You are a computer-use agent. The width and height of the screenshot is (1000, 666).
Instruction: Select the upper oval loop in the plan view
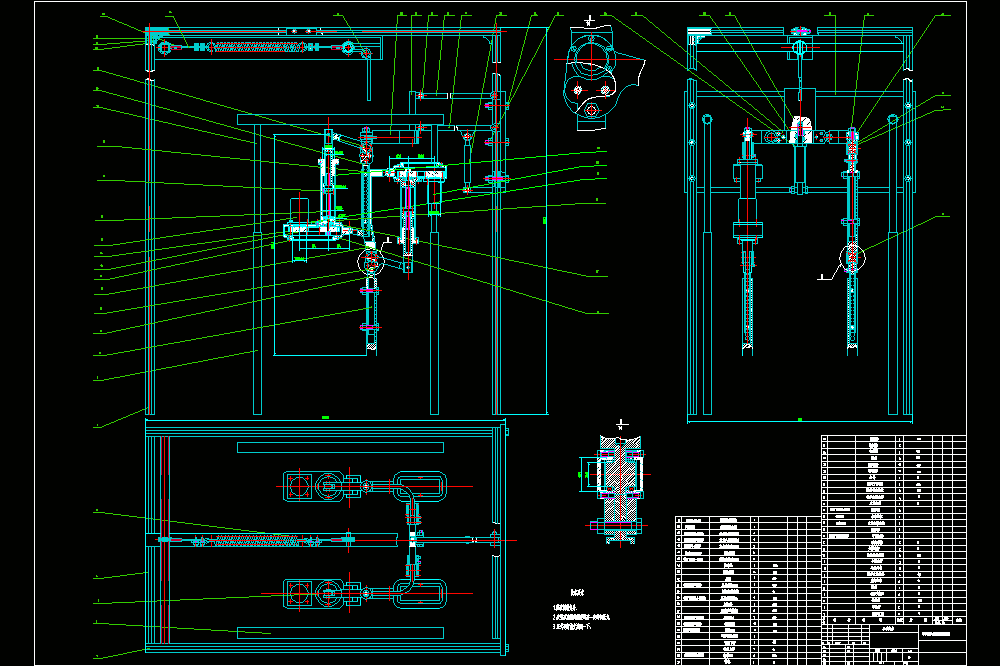pos(420,487)
